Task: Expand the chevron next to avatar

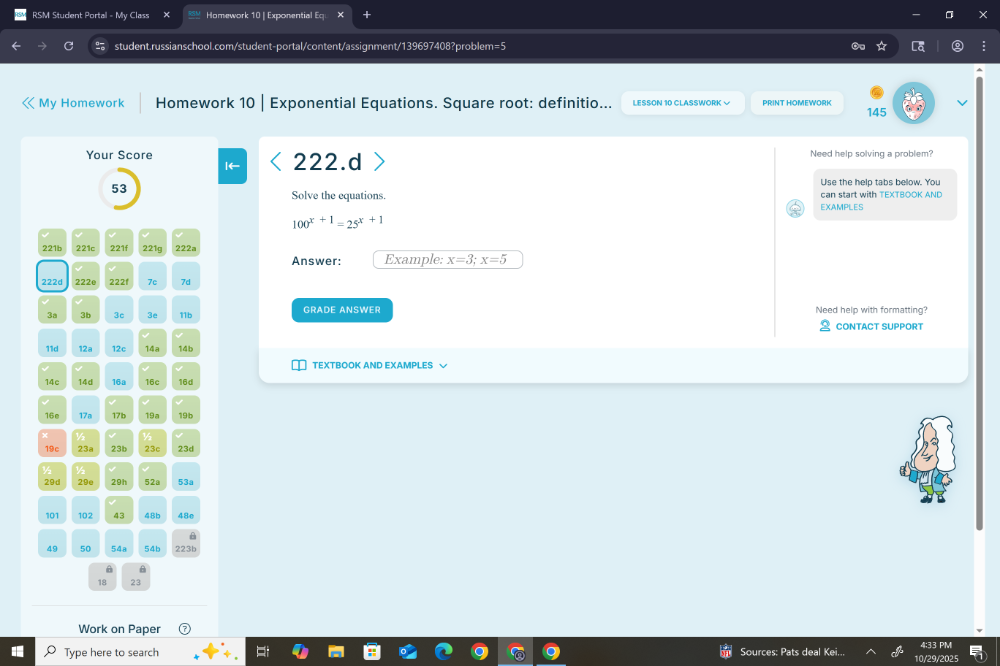Action: point(962,103)
